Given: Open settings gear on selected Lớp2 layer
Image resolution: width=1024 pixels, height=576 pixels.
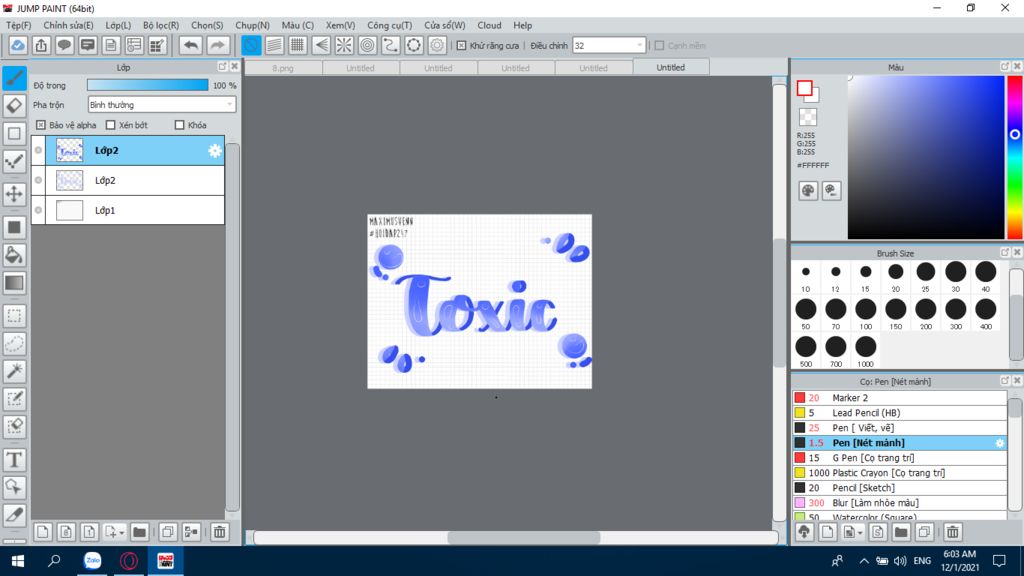Looking at the screenshot, I should (x=215, y=151).
